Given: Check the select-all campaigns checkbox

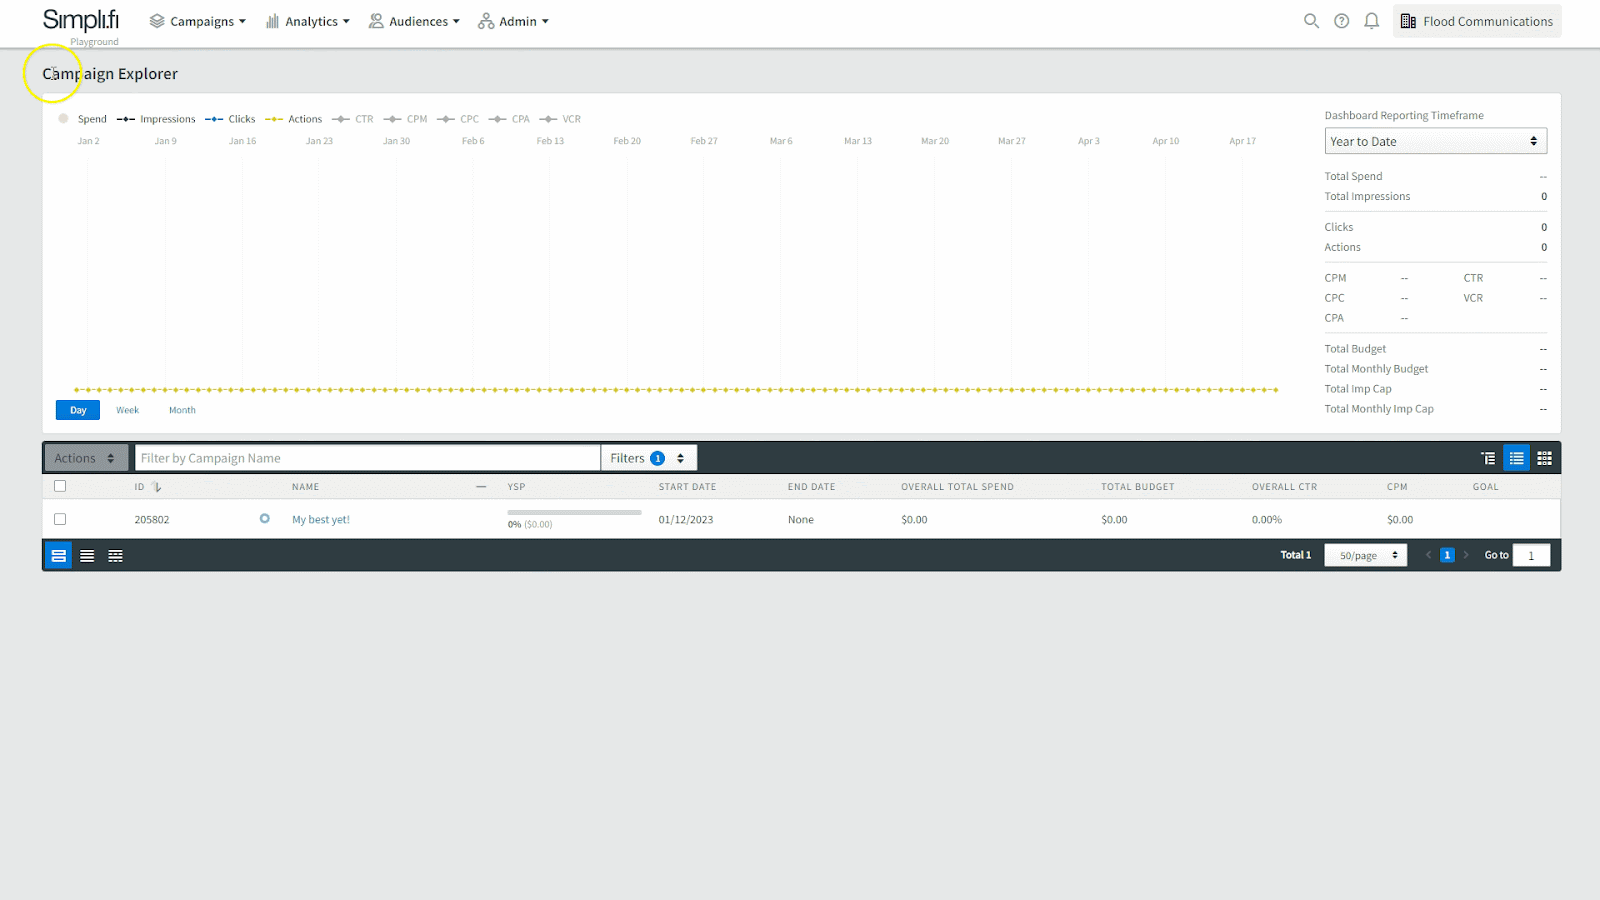Looking at the screenshot, I should (60, 486).
